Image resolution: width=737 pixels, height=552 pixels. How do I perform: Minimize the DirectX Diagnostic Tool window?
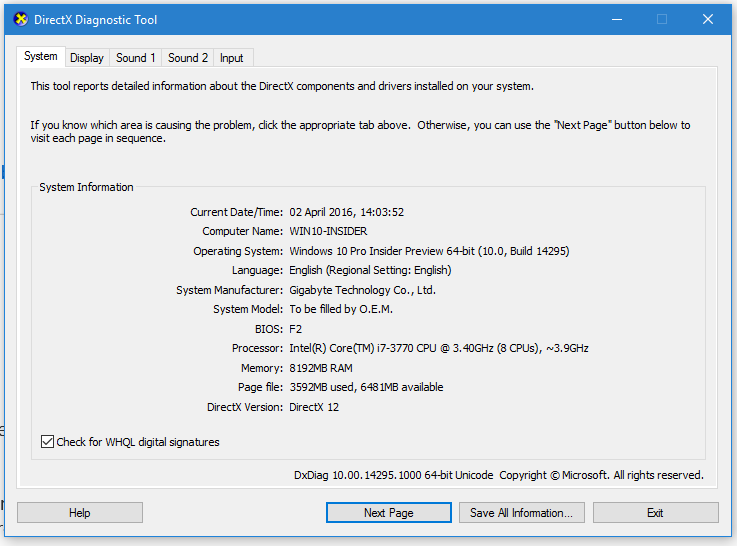(617, 19)
